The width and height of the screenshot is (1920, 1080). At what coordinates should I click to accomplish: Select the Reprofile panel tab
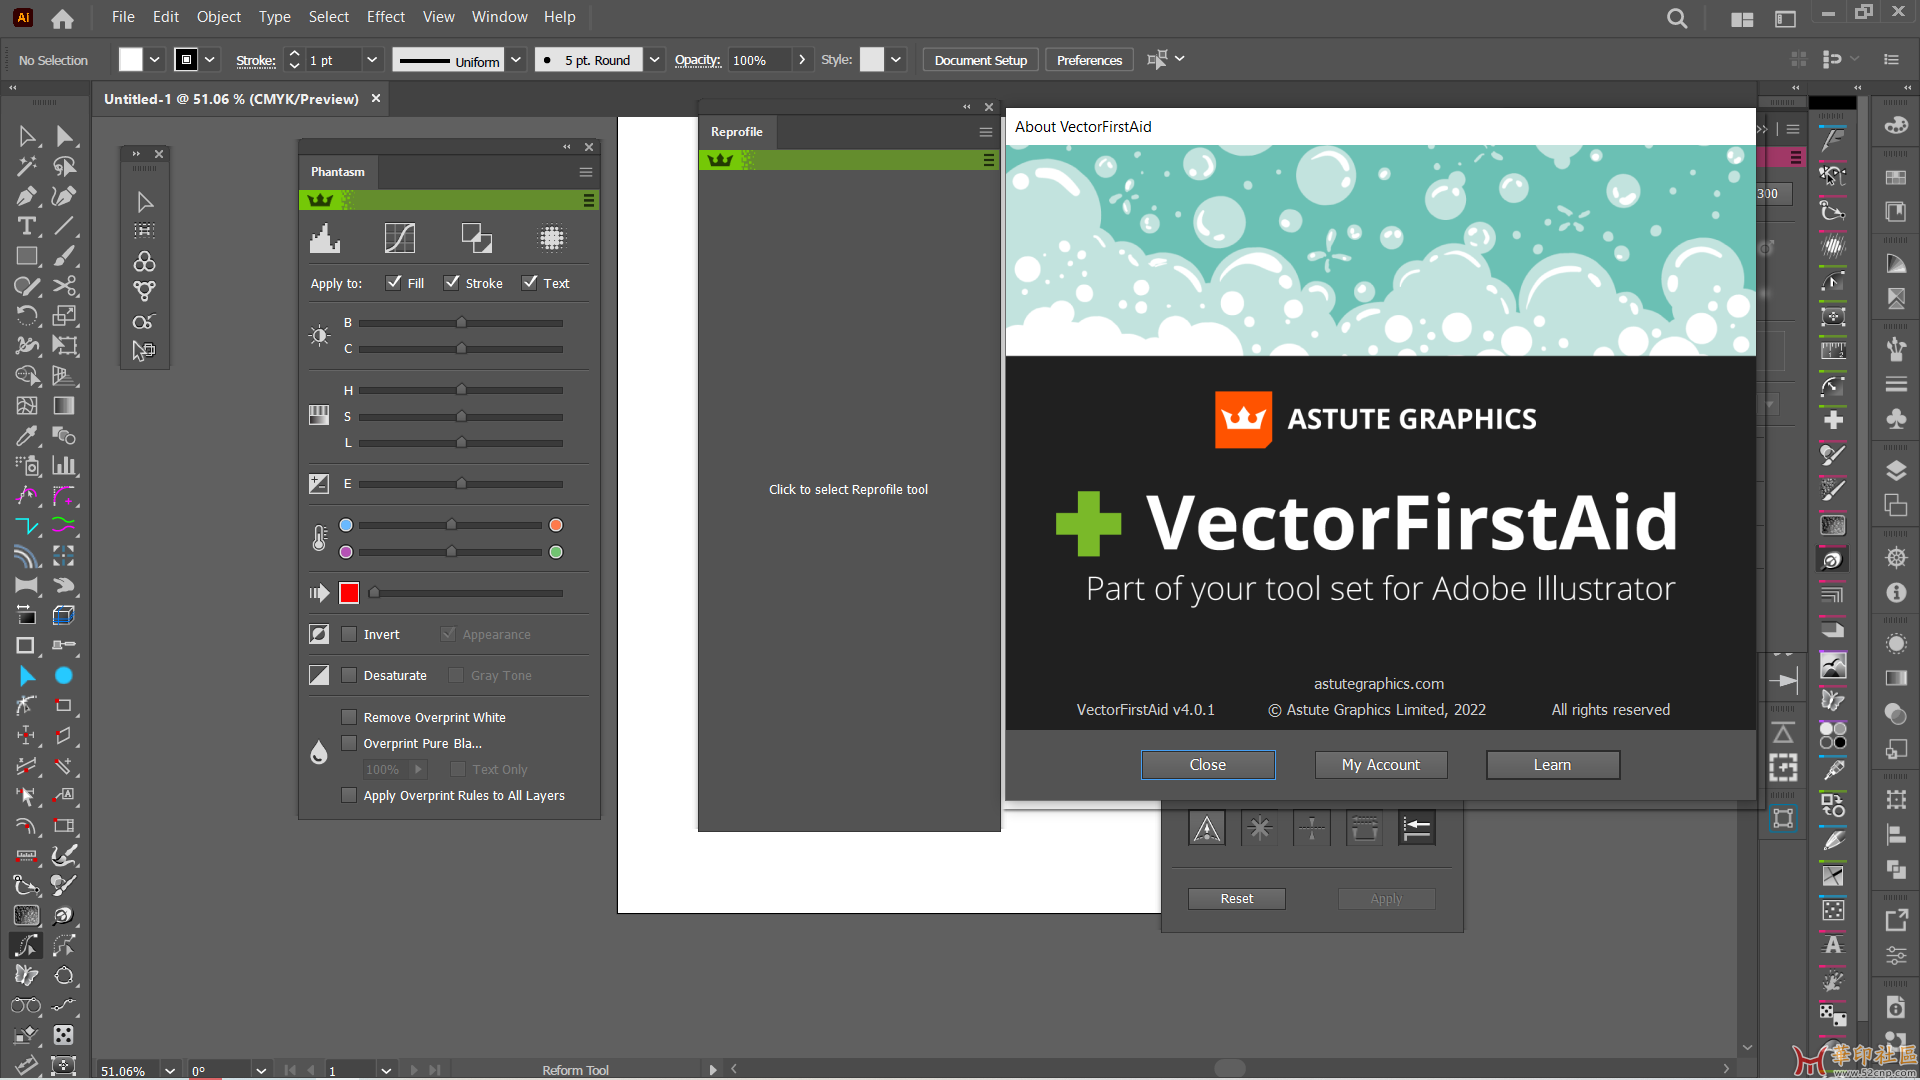pyautogui.click(x=737, y=131)
